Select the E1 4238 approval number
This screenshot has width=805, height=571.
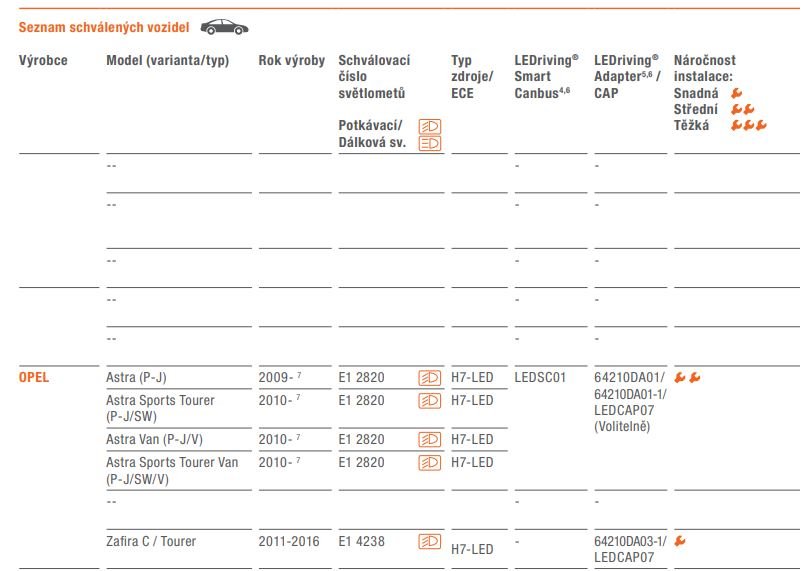click(361, 542)
